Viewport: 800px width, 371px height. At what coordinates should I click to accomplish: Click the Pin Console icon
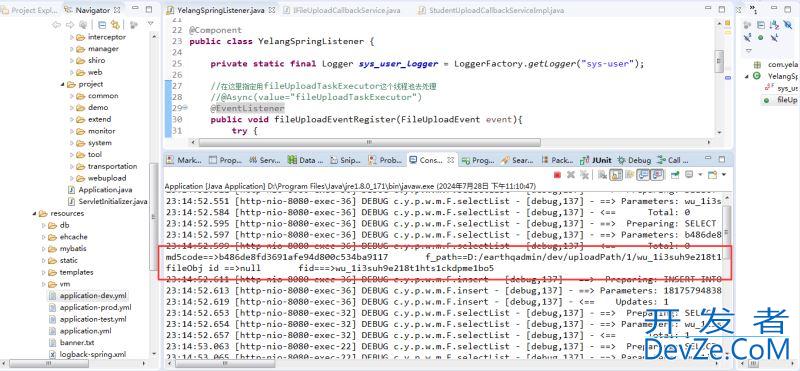pyautogui.click(x=675, y=175)
